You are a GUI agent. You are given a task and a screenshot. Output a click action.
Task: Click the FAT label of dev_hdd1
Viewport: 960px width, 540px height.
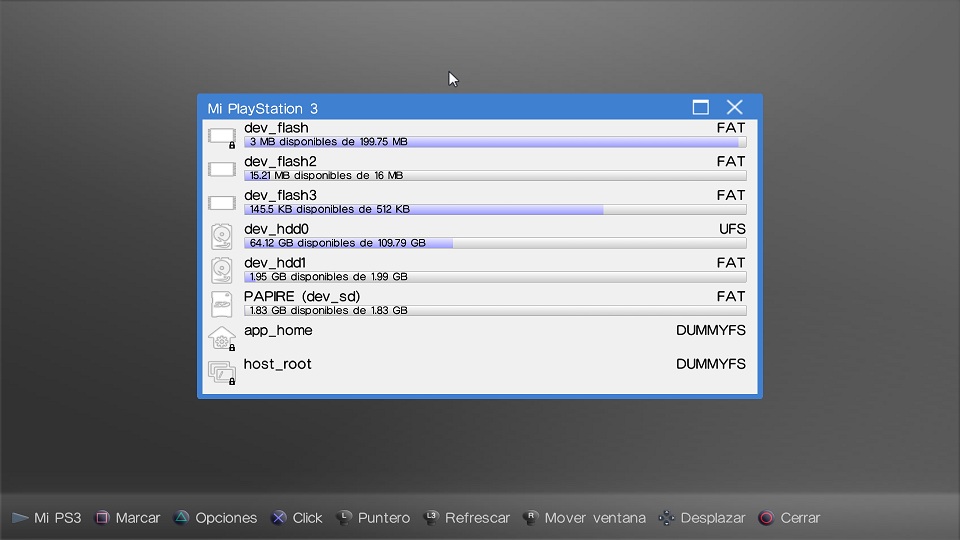pyautogui.click(x=731, y=263)
